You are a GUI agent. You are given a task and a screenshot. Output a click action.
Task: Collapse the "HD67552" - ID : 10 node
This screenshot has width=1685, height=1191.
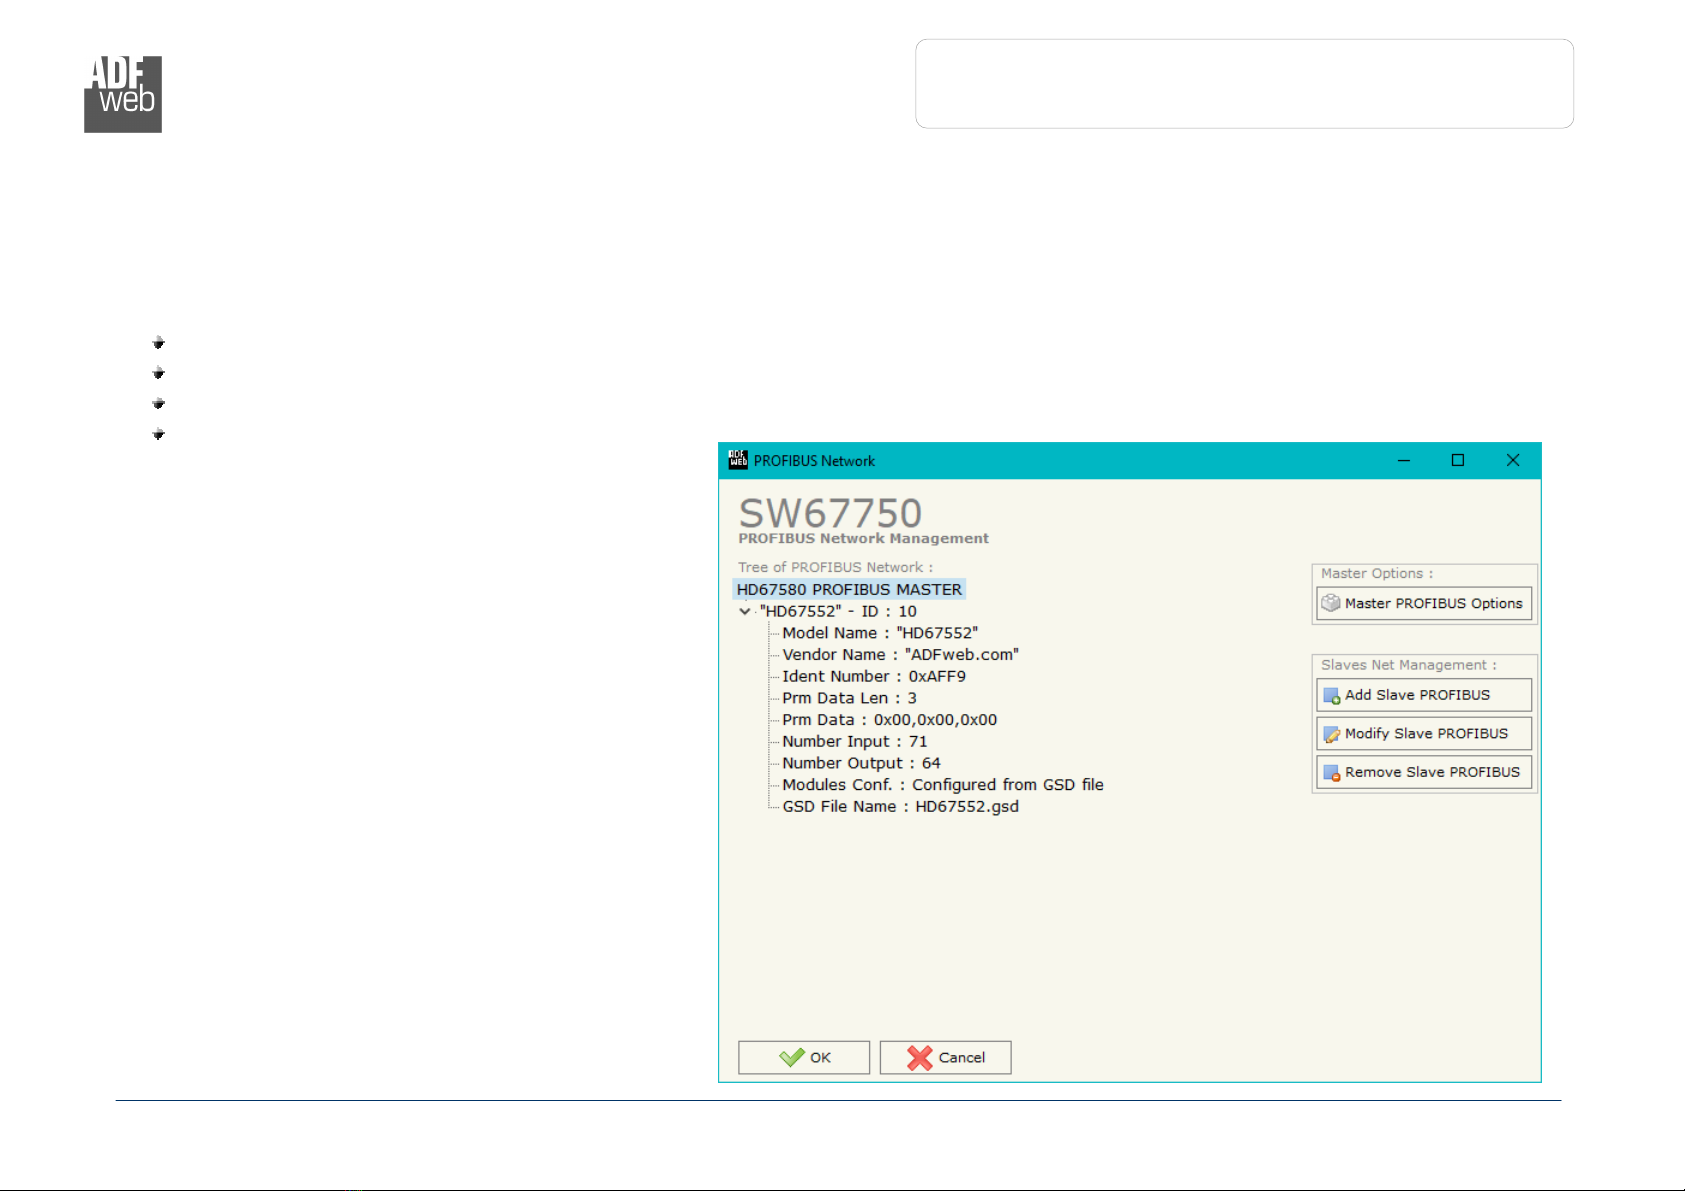[745, 612]
